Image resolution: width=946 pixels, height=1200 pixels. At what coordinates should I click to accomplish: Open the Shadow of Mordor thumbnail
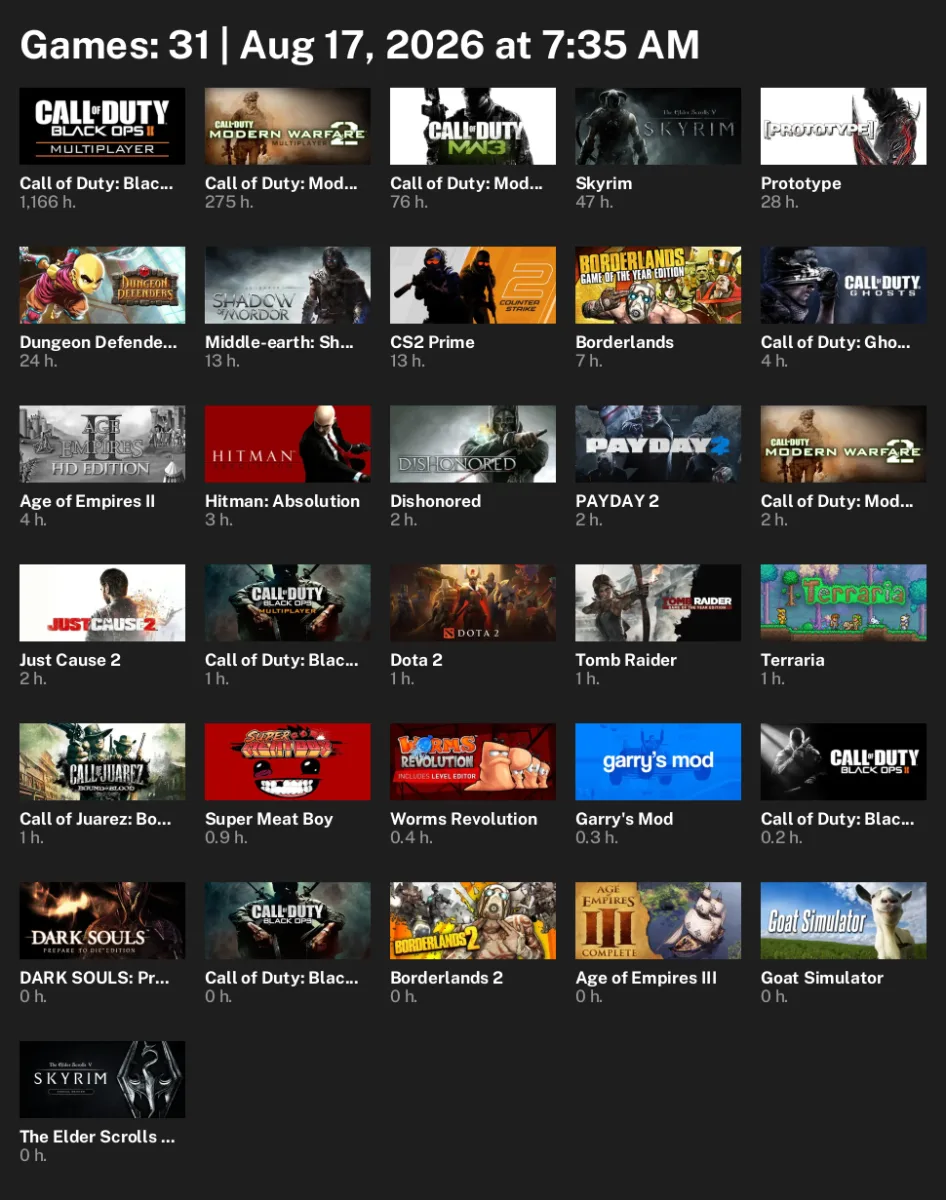click(x=288, y=285)
